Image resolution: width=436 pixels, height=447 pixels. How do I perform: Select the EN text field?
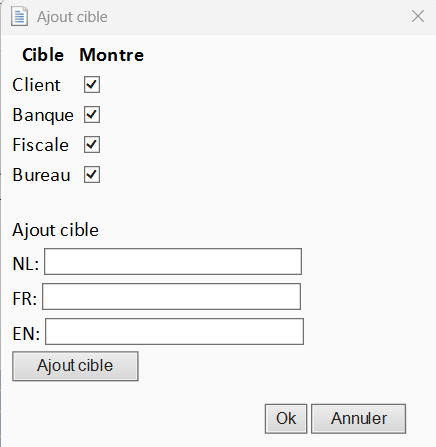(x=174, y=331)
